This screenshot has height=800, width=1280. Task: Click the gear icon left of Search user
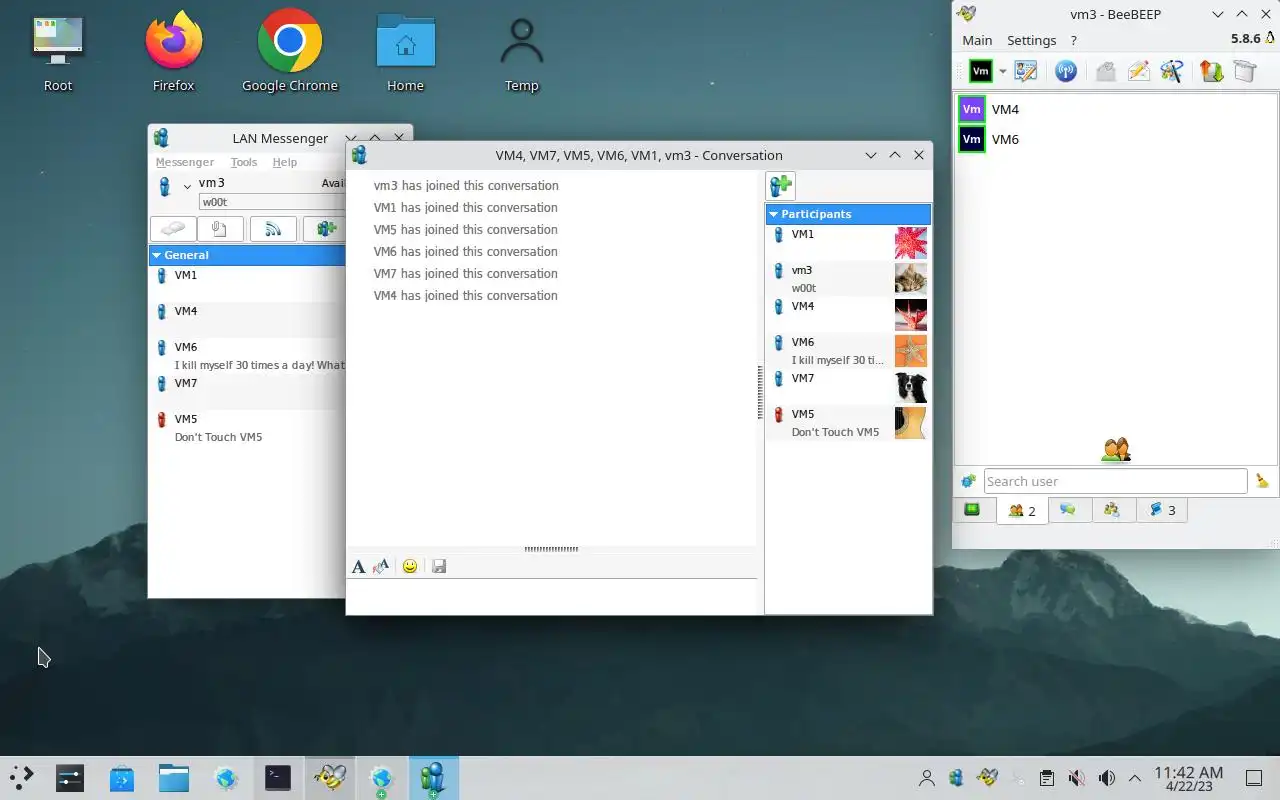pyautogui.click(x=968, y=481)
